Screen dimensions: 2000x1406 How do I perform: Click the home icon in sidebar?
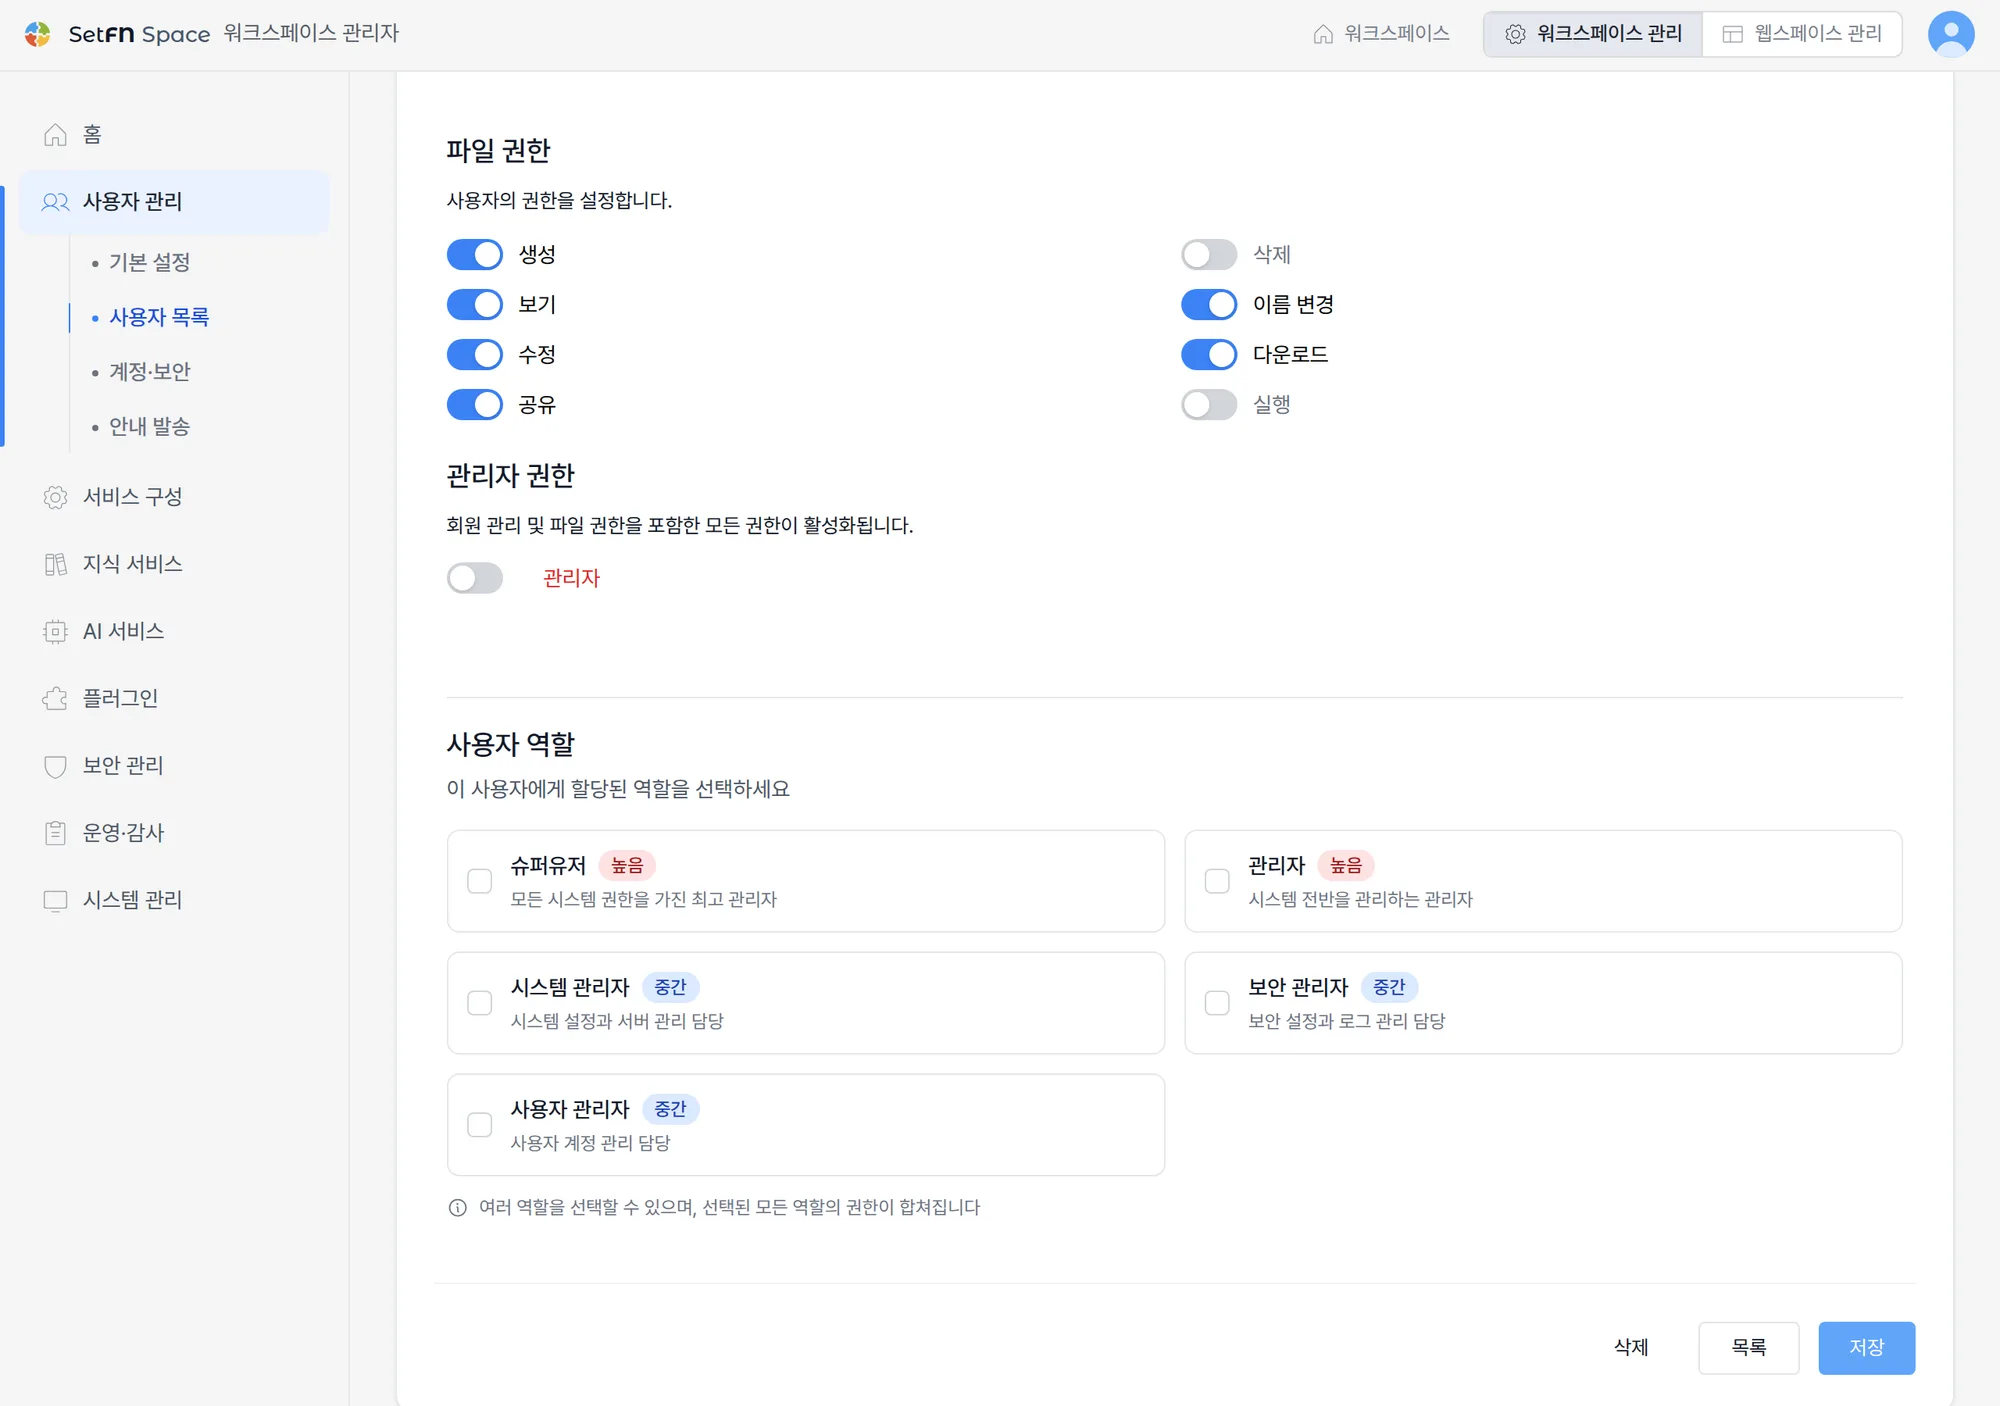(x=56, y=135)
